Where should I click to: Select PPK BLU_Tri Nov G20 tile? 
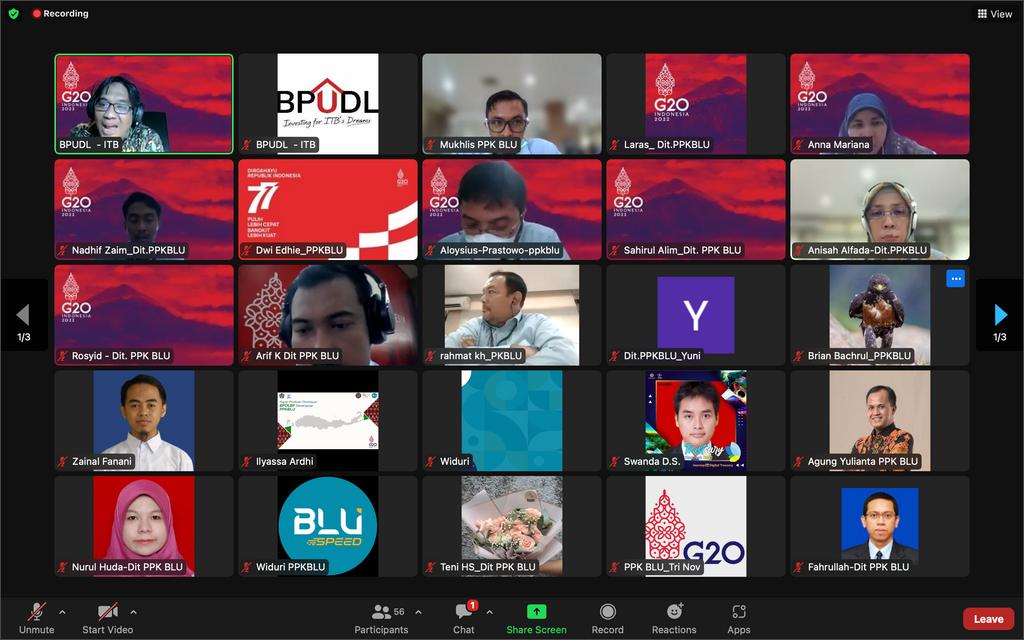696,526
